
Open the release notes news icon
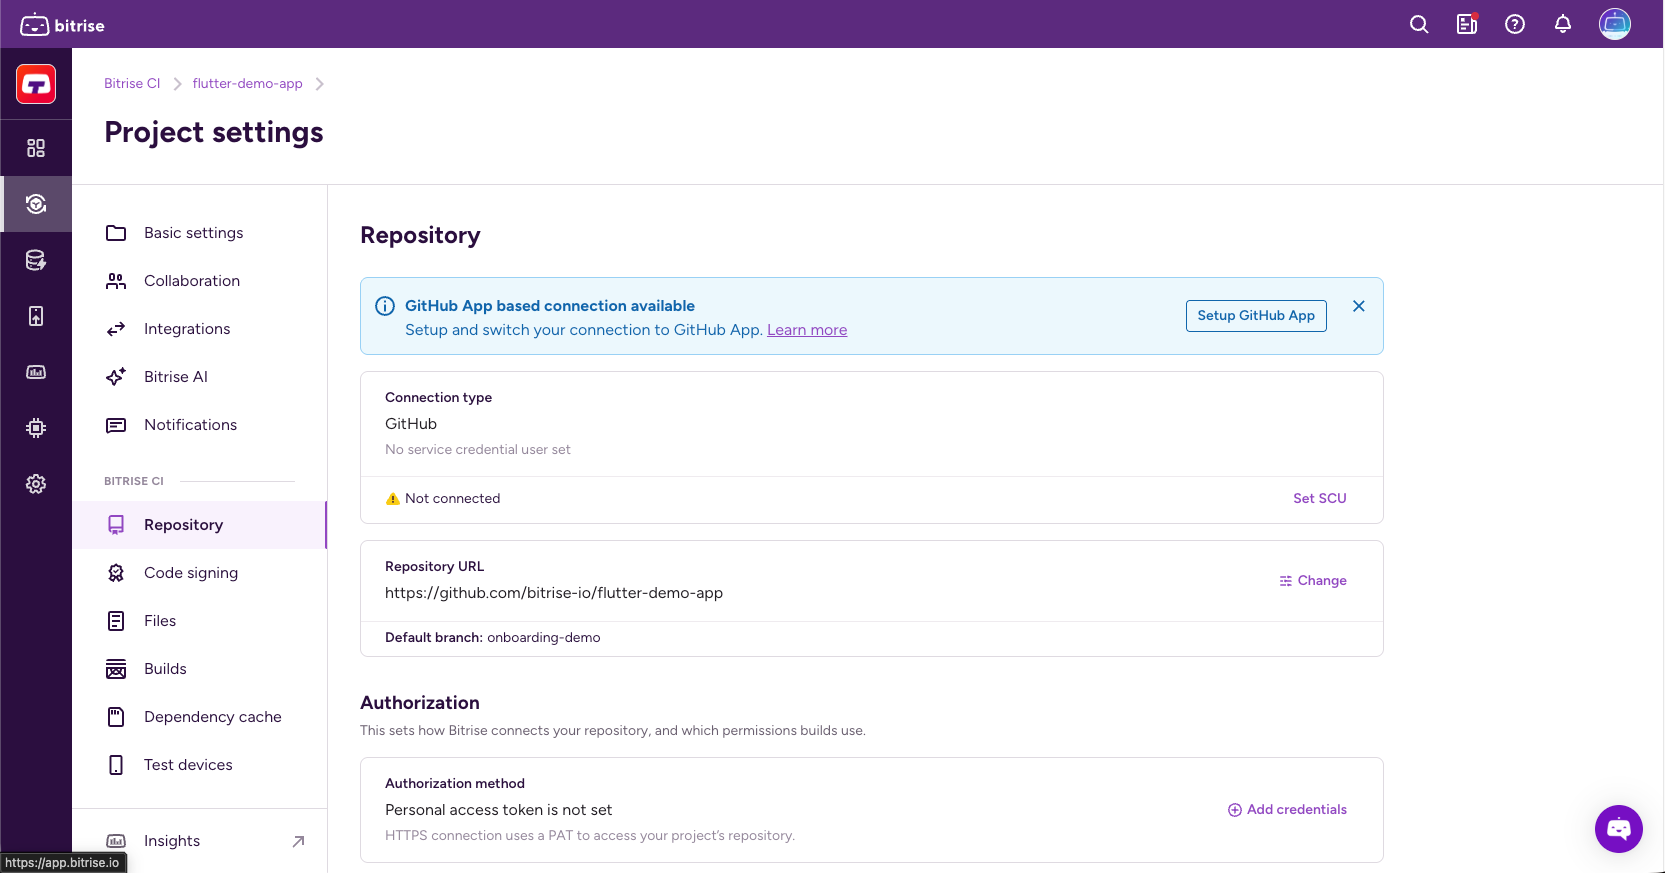click(x=1467, y=24)
